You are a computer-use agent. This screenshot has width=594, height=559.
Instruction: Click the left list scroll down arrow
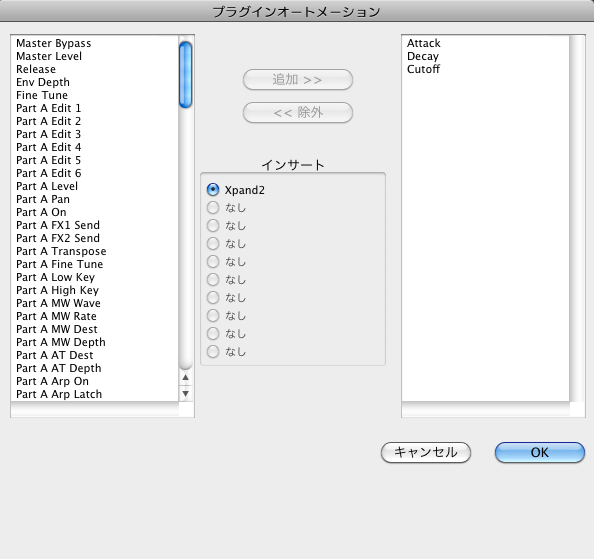186,393
